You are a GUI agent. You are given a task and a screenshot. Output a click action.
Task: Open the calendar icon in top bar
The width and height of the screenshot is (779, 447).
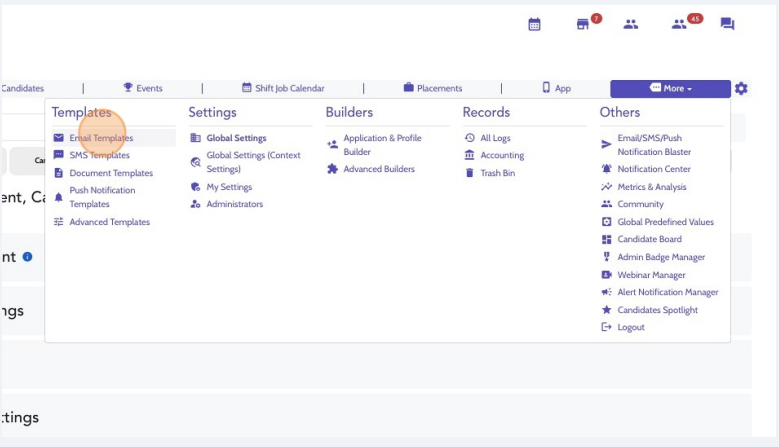pos(534,24)
